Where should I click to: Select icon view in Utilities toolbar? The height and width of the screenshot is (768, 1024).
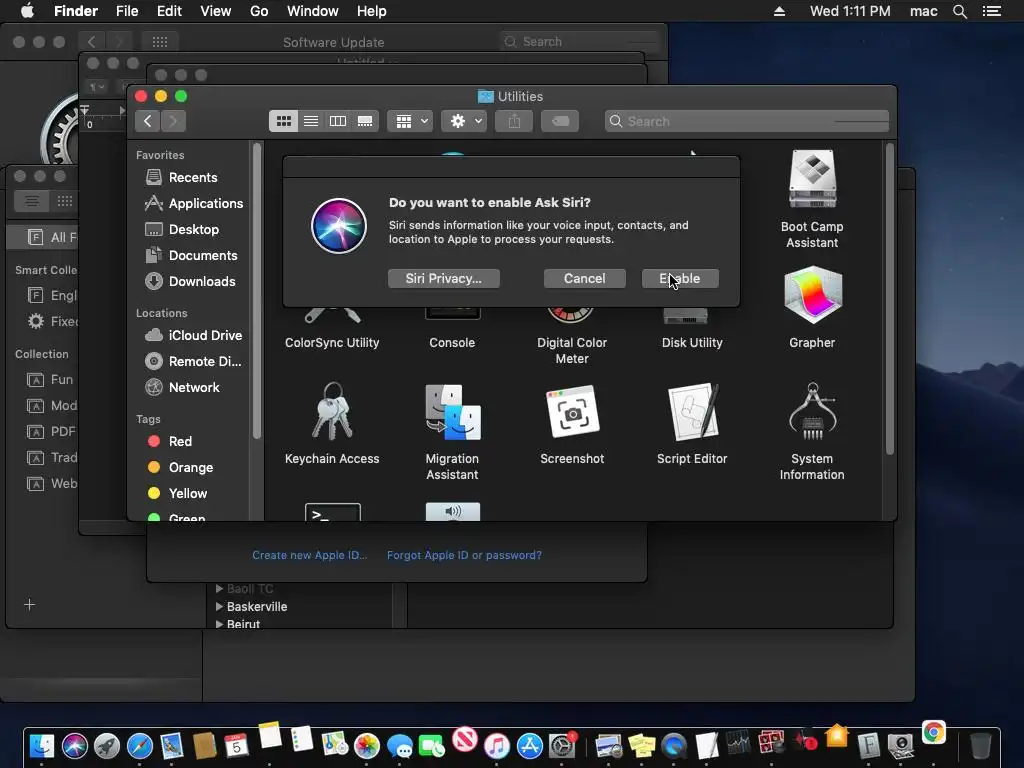(283, 121)
